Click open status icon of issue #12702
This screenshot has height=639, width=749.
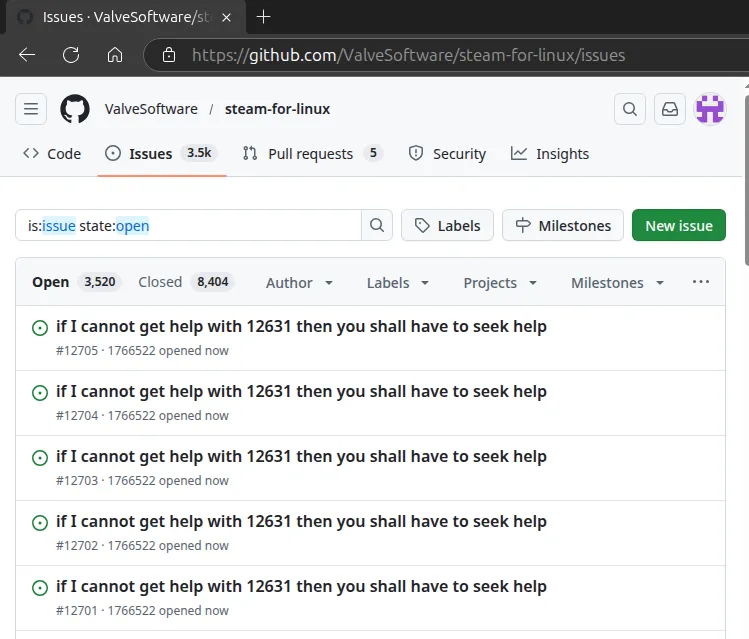(x=40, y=523)
